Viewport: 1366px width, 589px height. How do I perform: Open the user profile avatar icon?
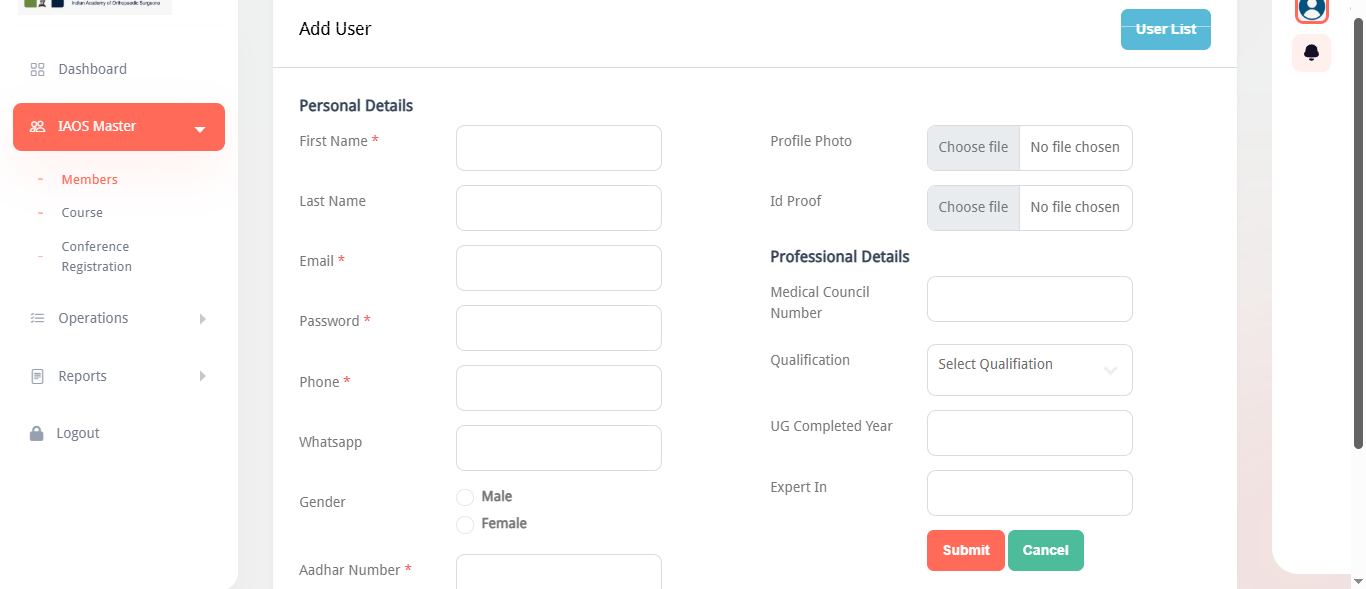(x=1311, y=9)
